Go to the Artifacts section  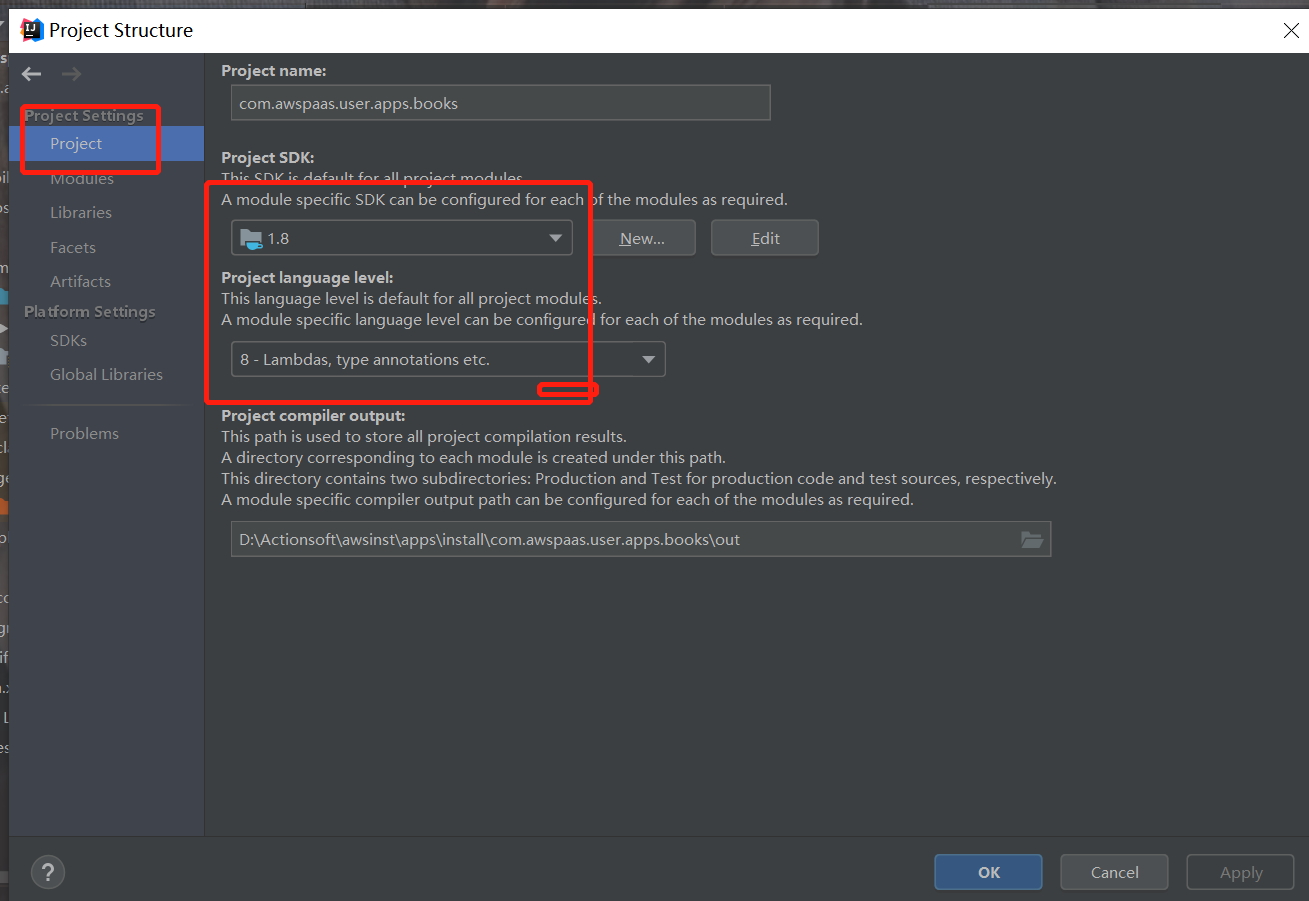80,281
